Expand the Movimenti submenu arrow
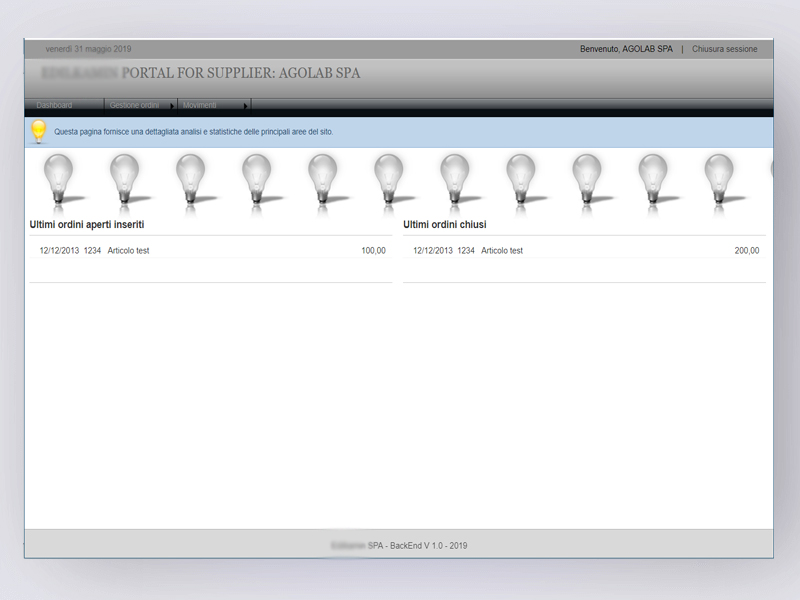Image resolution: width=800 pixels, height=600 pixels. pos(245,106)
